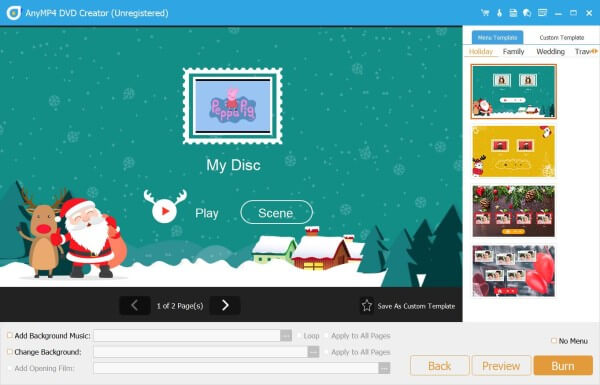Select the Wedding category tab
The width and height of the screenshot is (600, 385).
coord(550,51)
